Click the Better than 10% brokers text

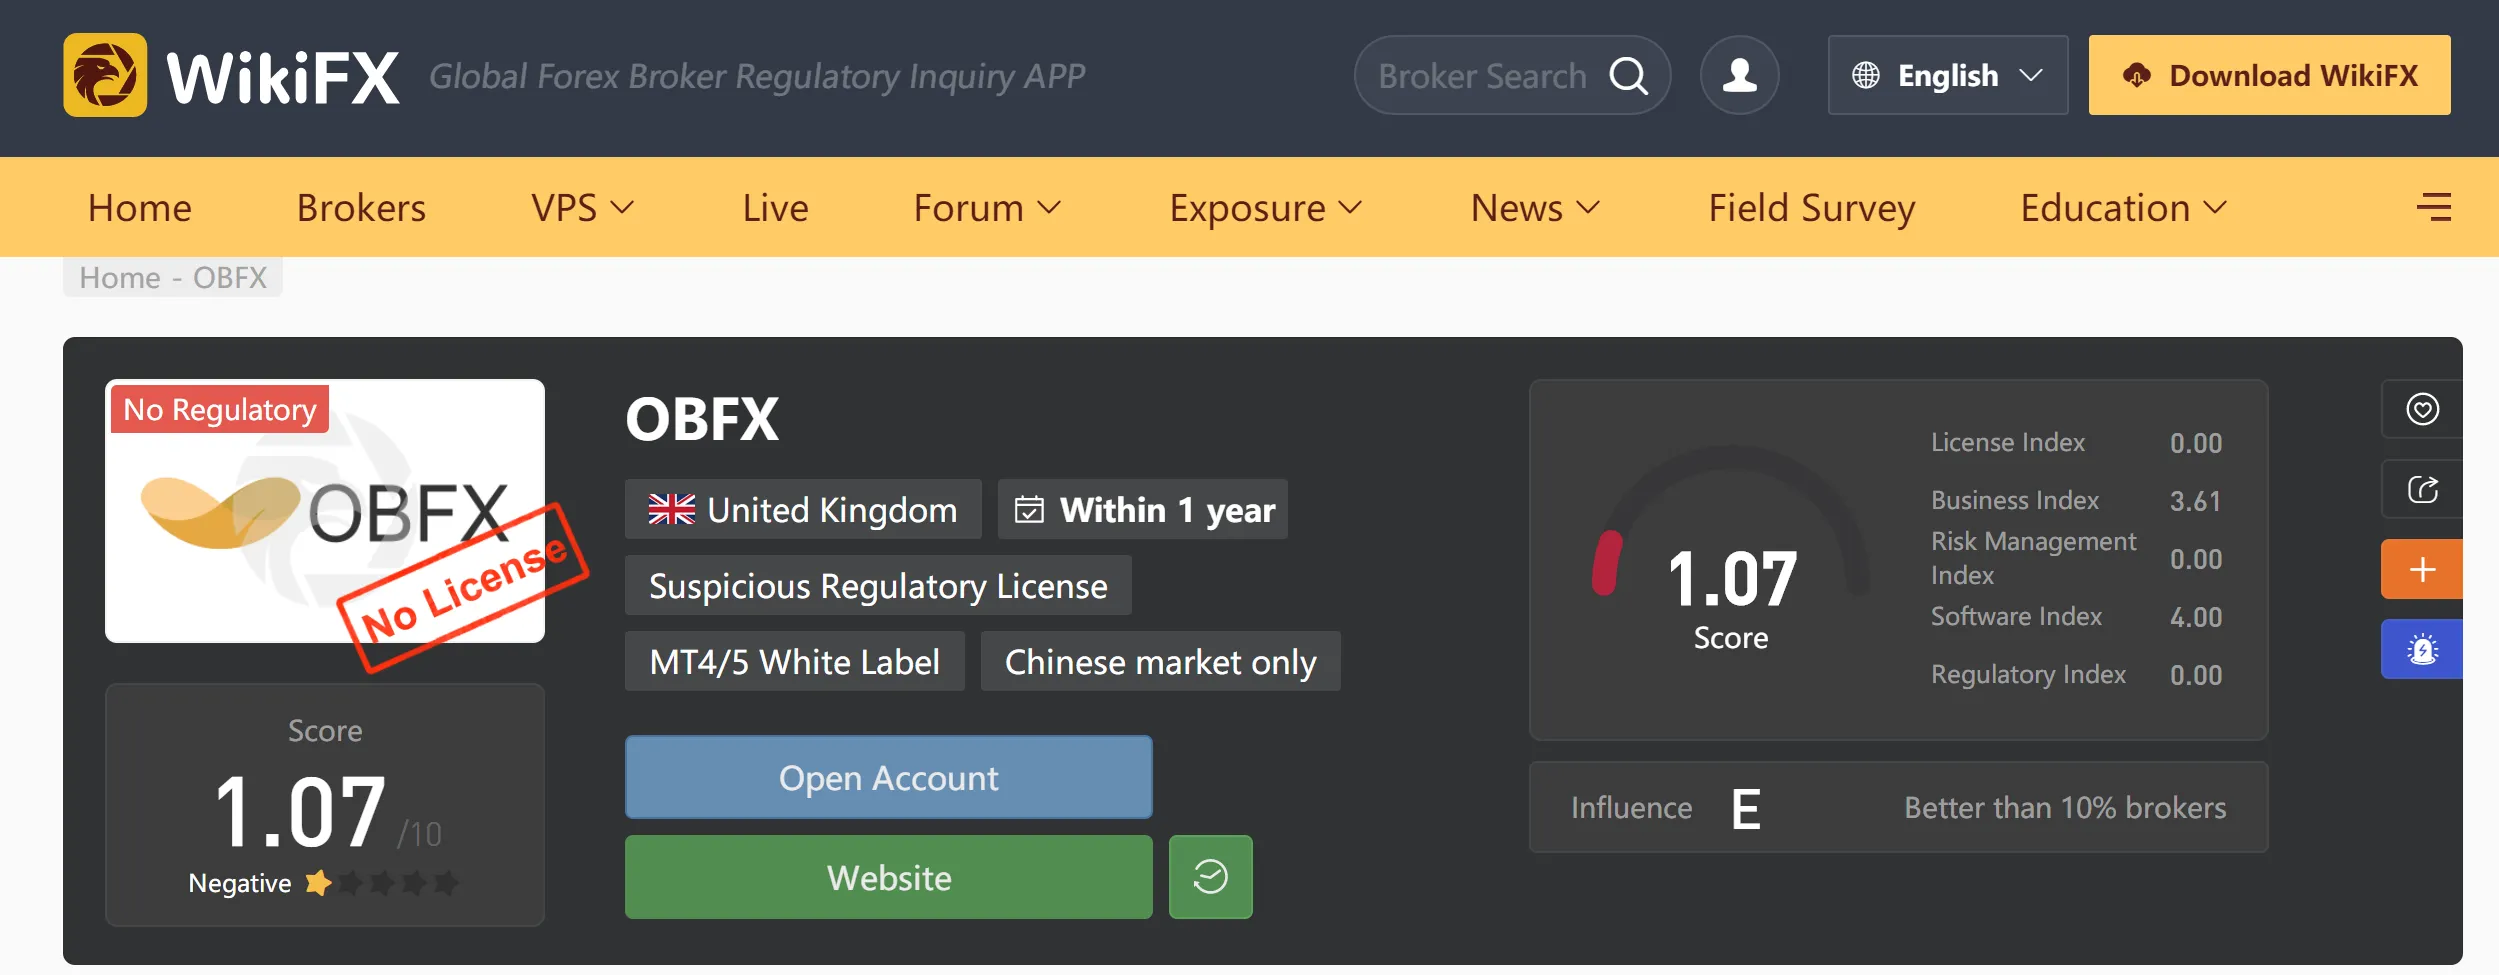point(2065,807)
